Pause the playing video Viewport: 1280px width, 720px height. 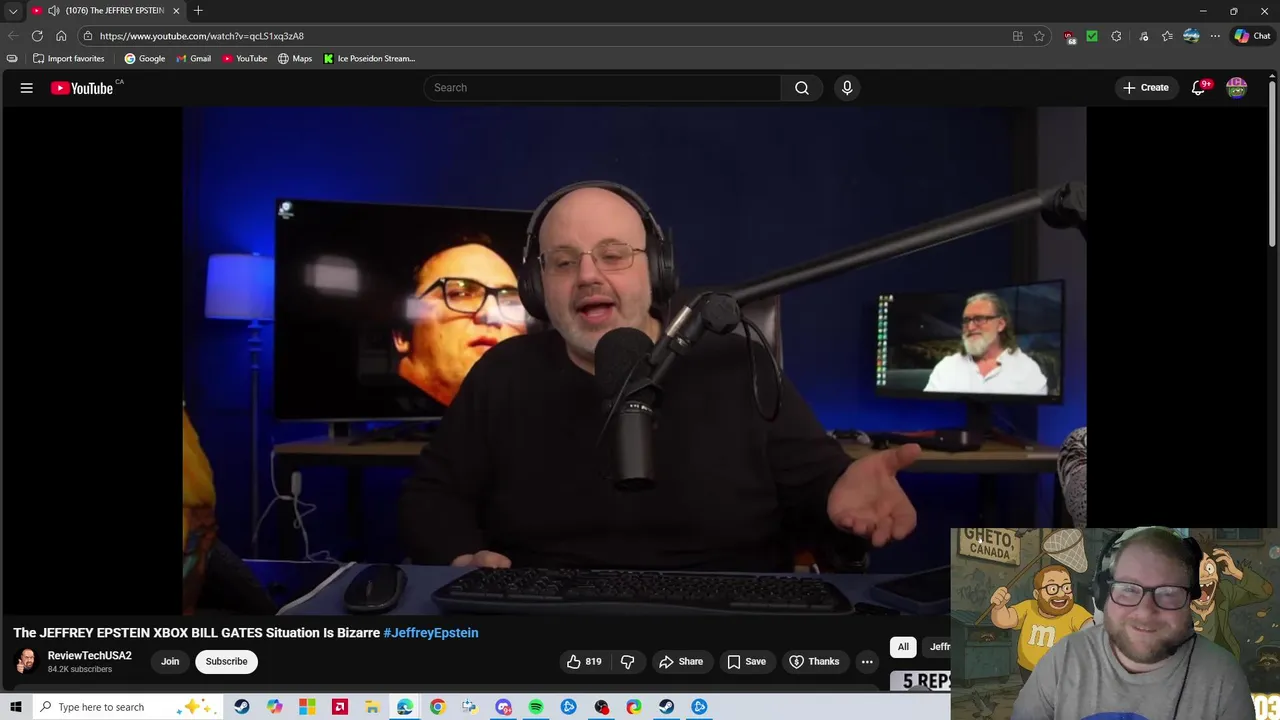click(634, 360)
